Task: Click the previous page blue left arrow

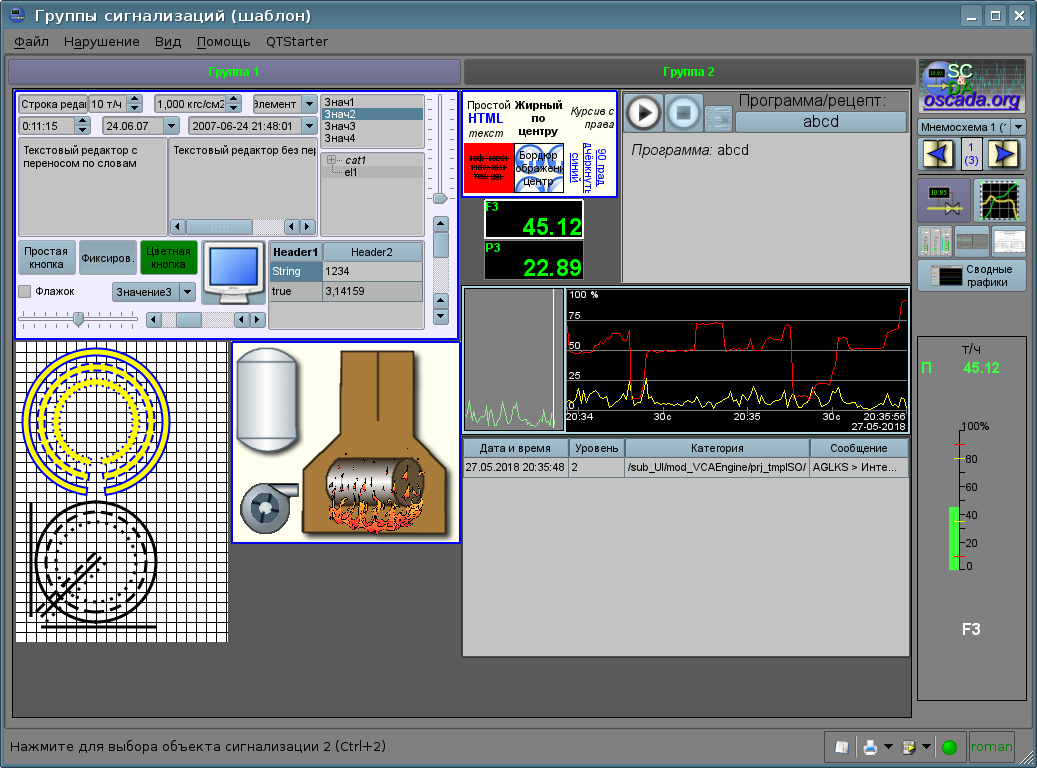Action: click(x=936, y=155)
